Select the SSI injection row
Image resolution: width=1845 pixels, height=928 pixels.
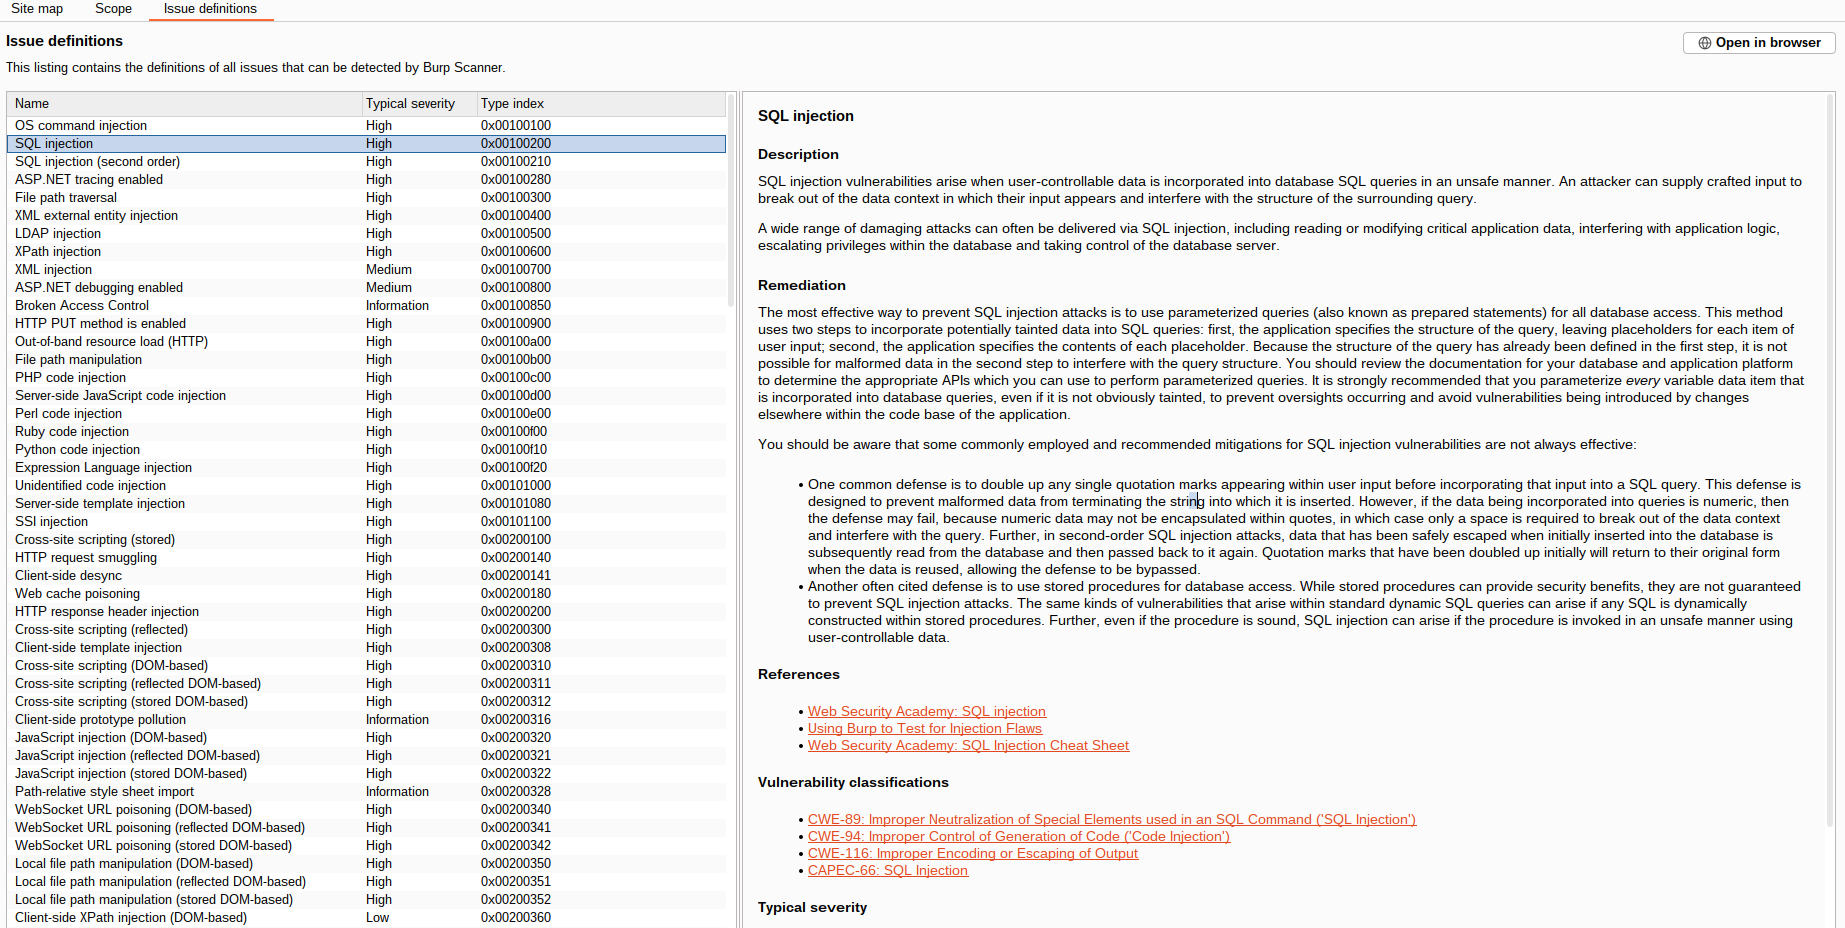coord(366,522)
